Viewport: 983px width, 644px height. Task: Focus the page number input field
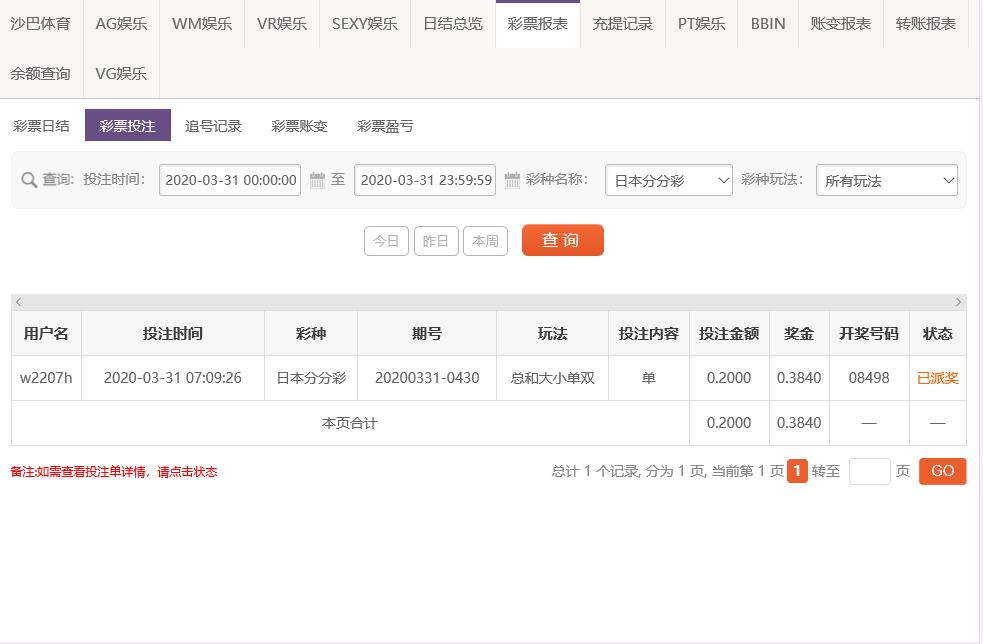point(870,472)
